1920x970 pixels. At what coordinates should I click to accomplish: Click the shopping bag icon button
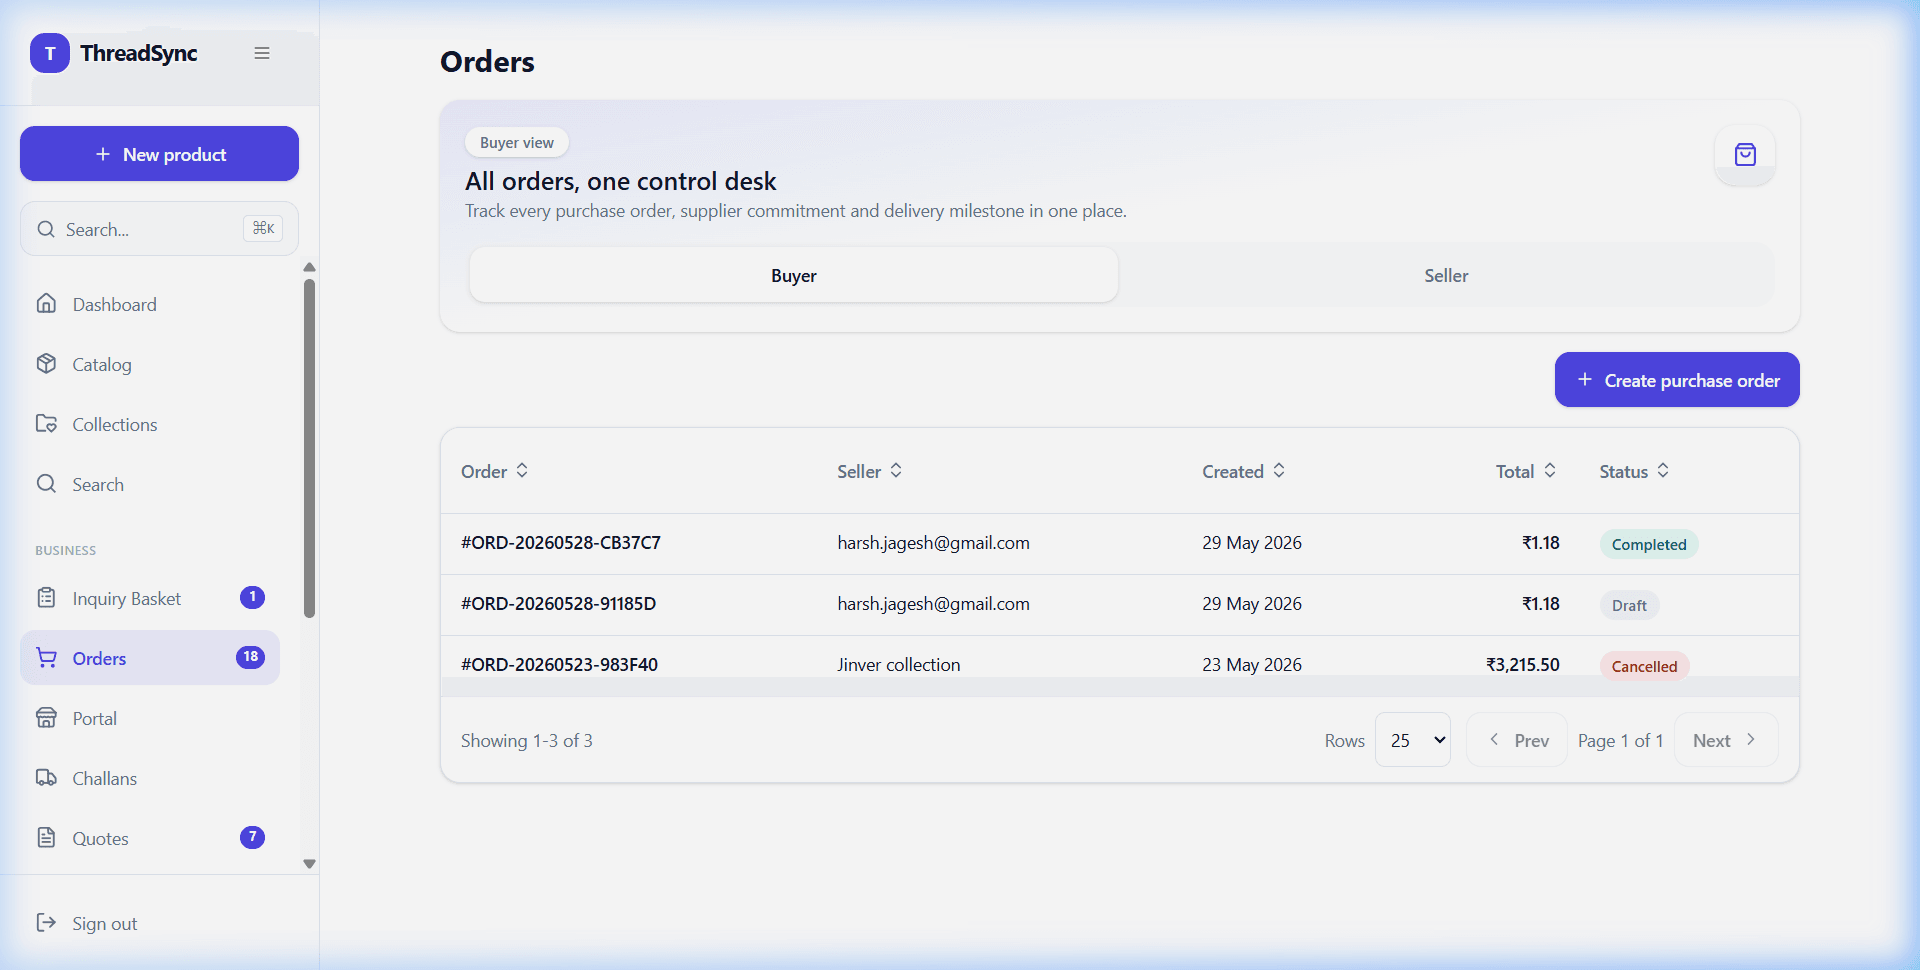1745,154
